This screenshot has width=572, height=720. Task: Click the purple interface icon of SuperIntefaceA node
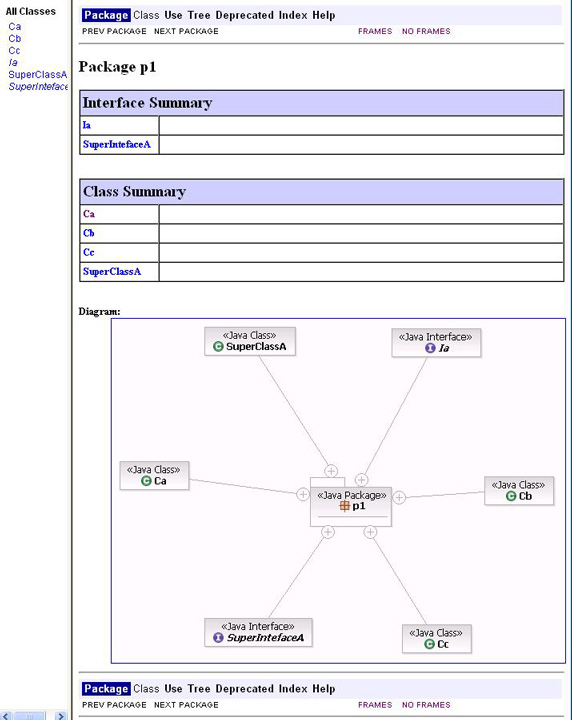pos(219,637)
